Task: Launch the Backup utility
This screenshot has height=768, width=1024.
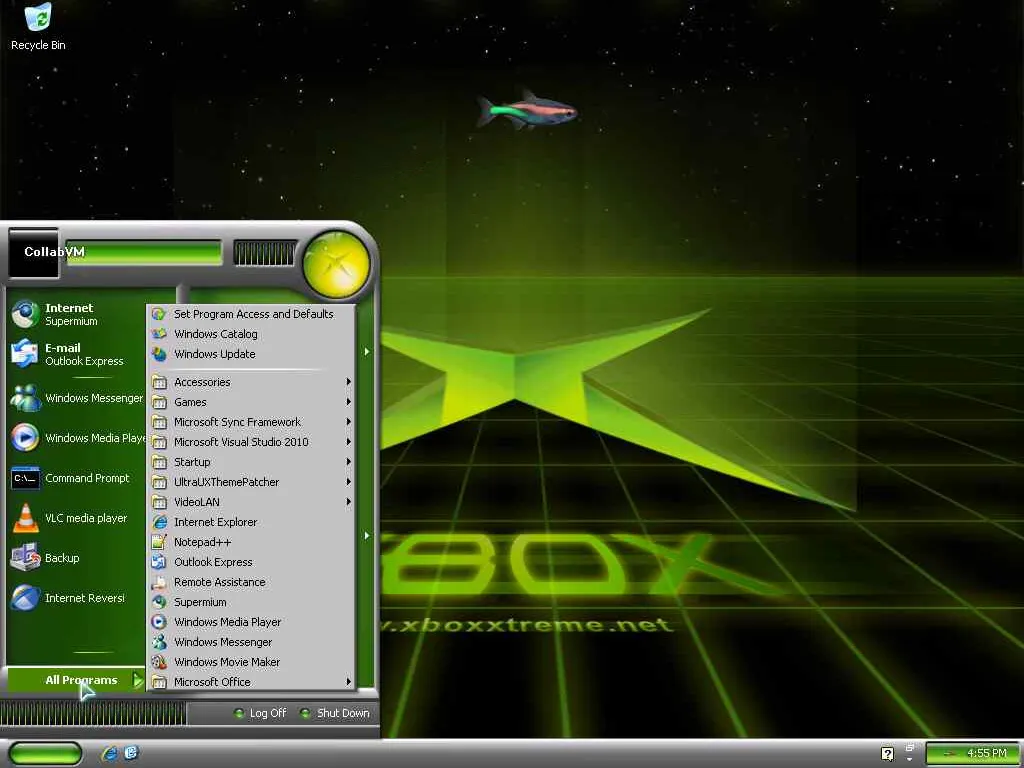Action: 76,558
